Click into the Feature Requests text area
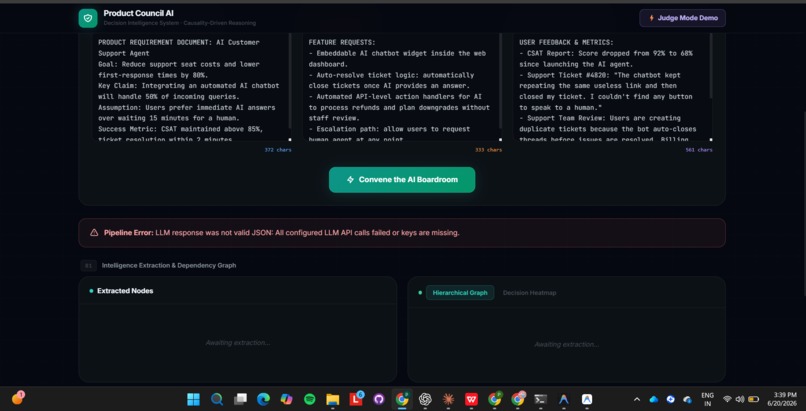Screen dimensions: 806x411 coord(400,87)
